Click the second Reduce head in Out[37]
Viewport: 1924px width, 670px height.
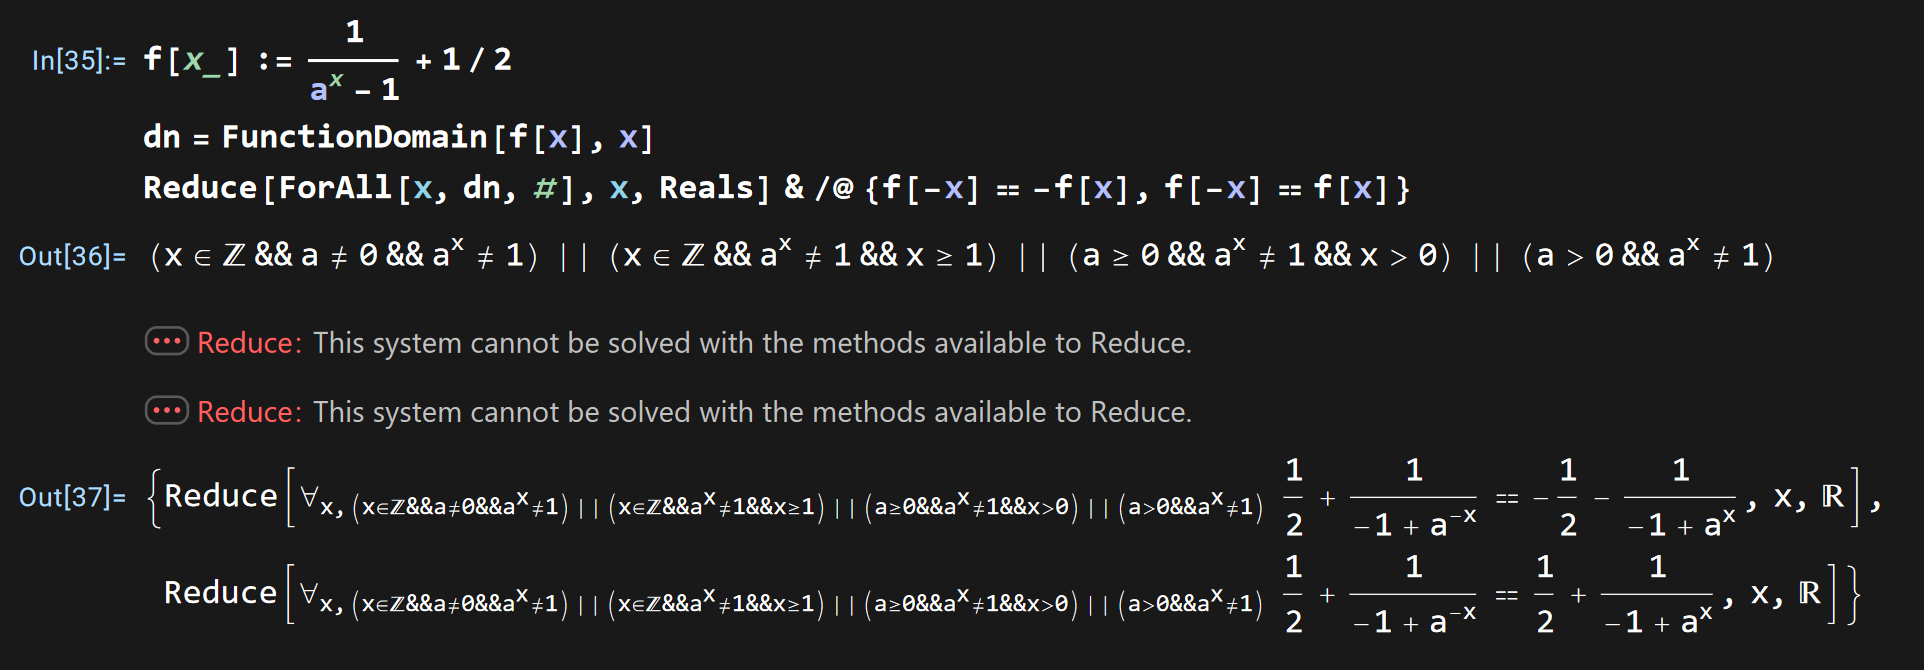coord(220,593)
